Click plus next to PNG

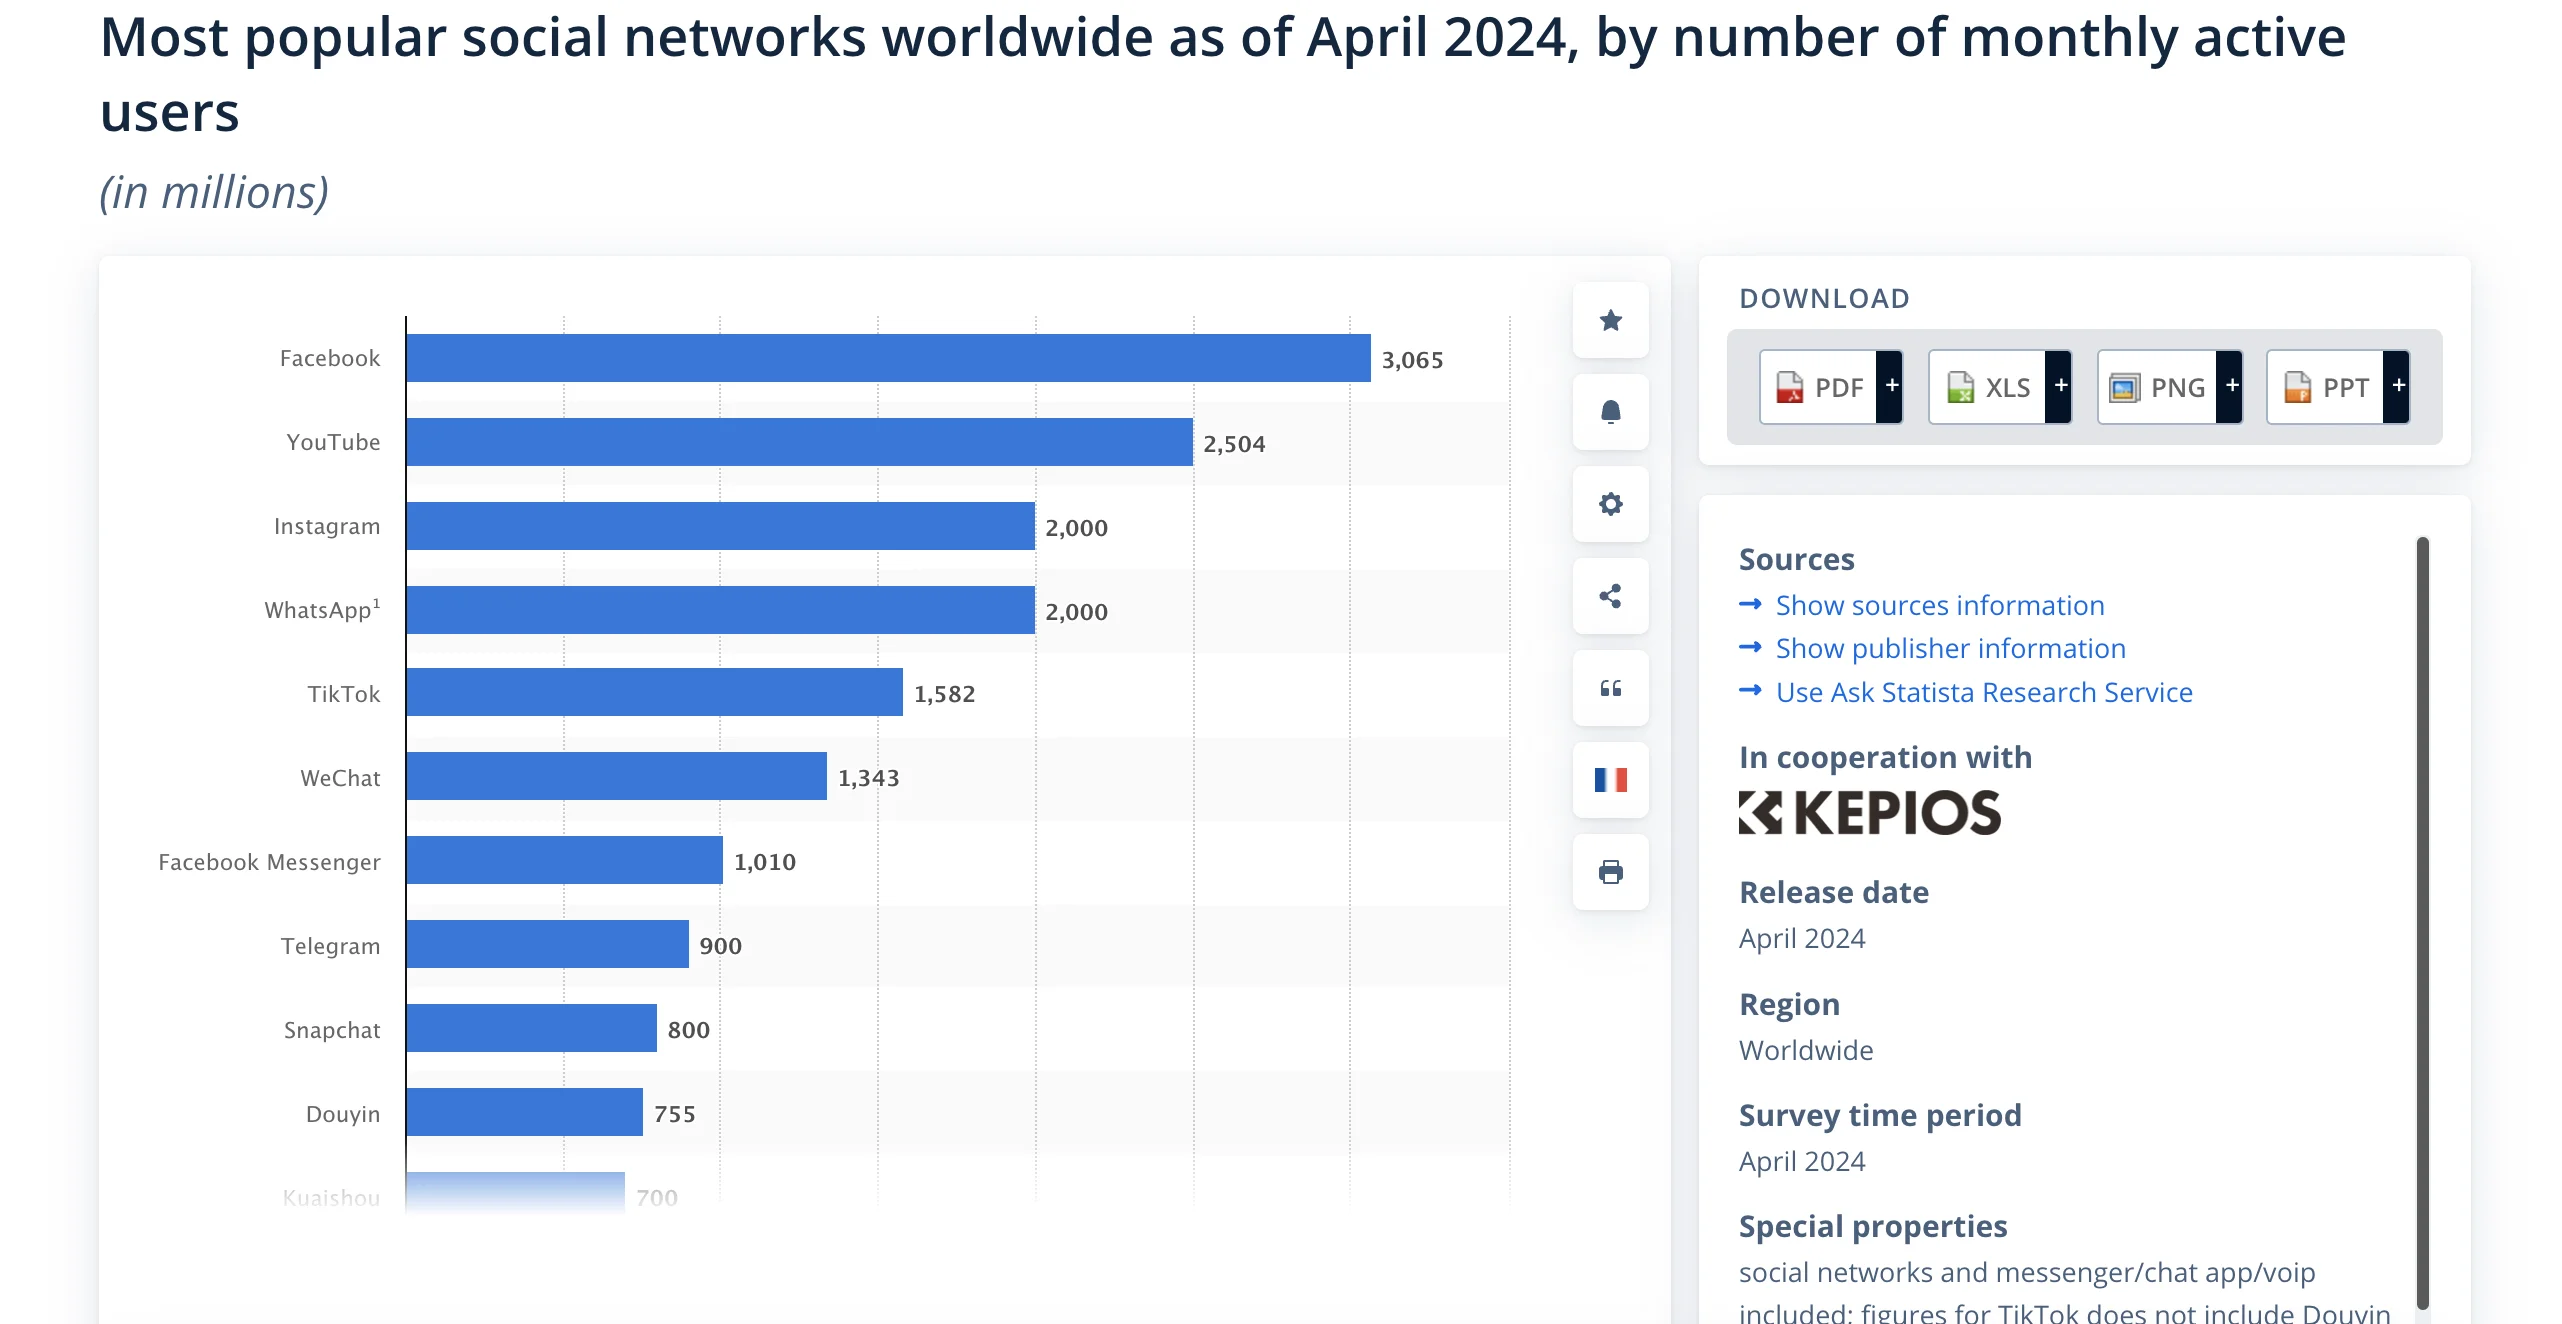[2230, 387]
